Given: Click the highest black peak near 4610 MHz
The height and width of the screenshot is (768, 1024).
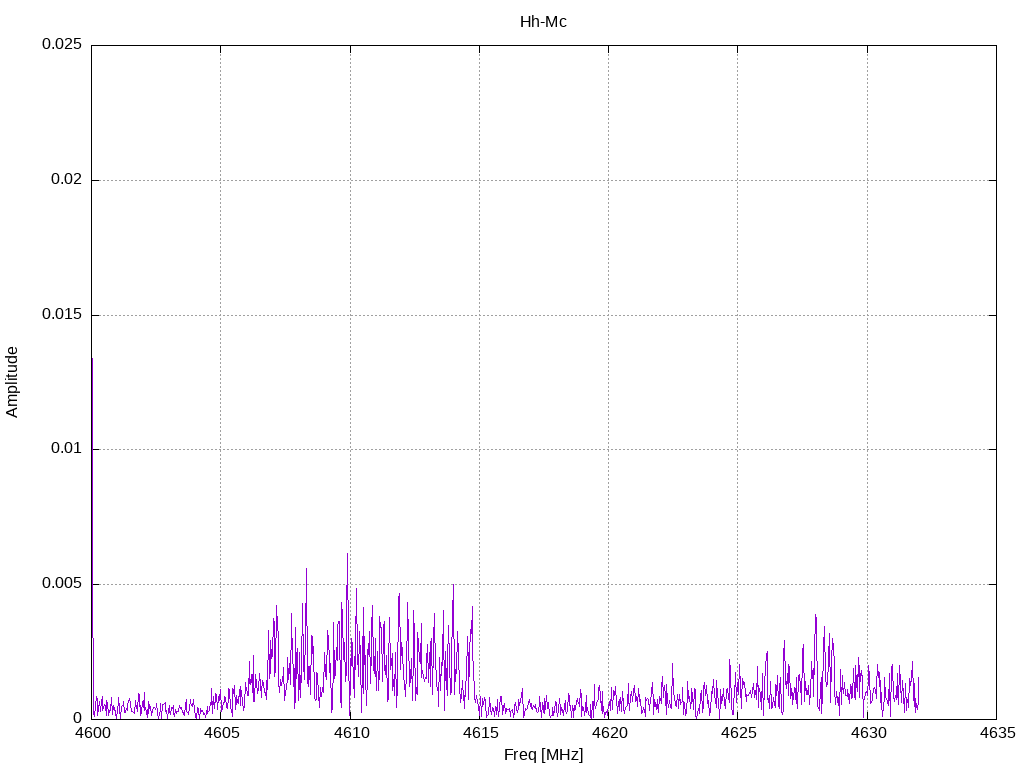Looking at the screenshot, I should click(x=347, y=554).
